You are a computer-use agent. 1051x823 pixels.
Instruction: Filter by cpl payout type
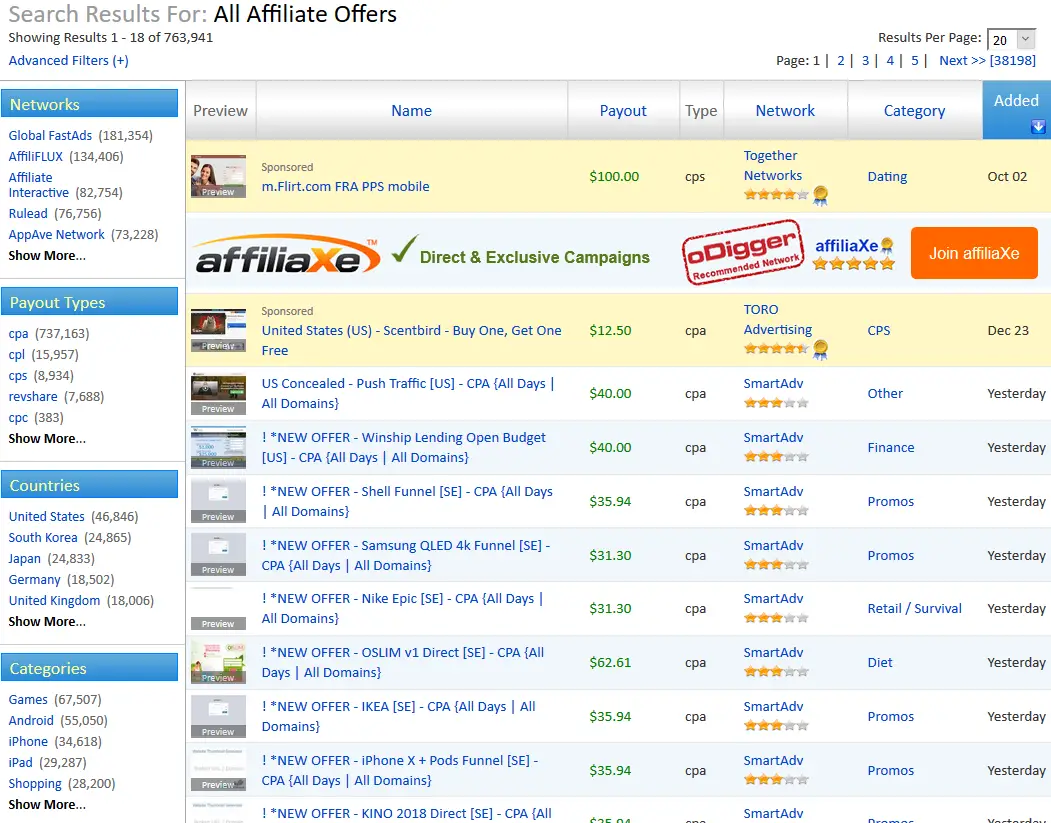coord(17,355)
